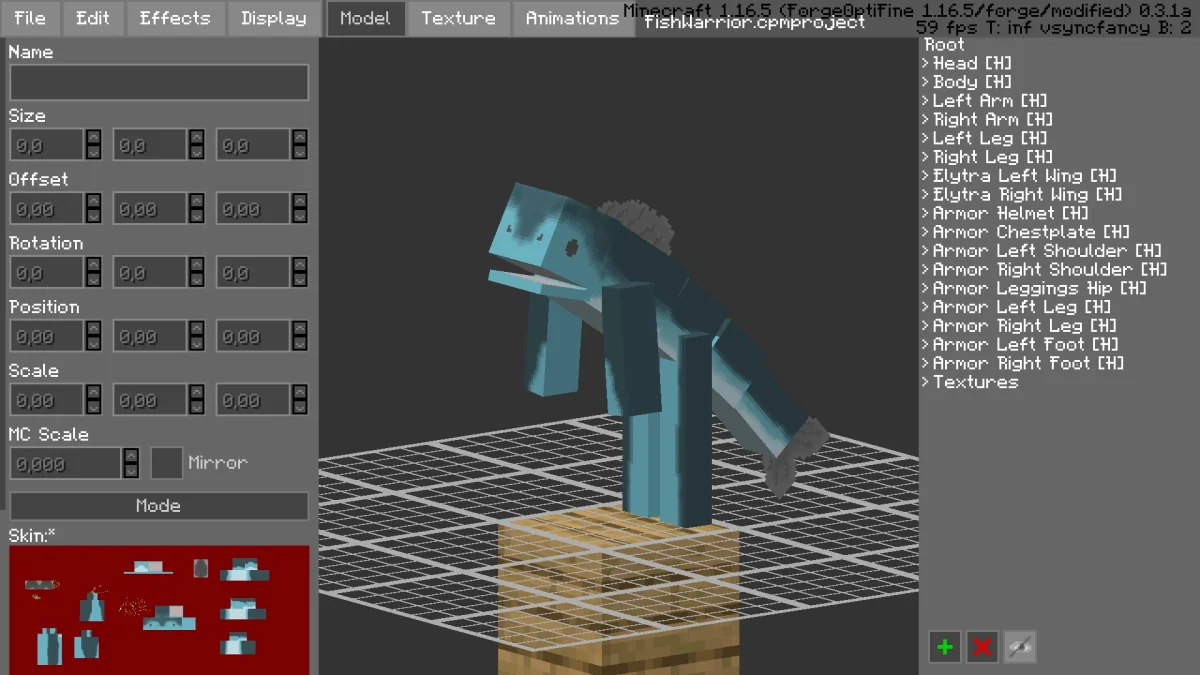Image resolution: width=1200 pixels, height=675 pixels.
Task: Increase third Position value with up arrow
Action: 299,329
